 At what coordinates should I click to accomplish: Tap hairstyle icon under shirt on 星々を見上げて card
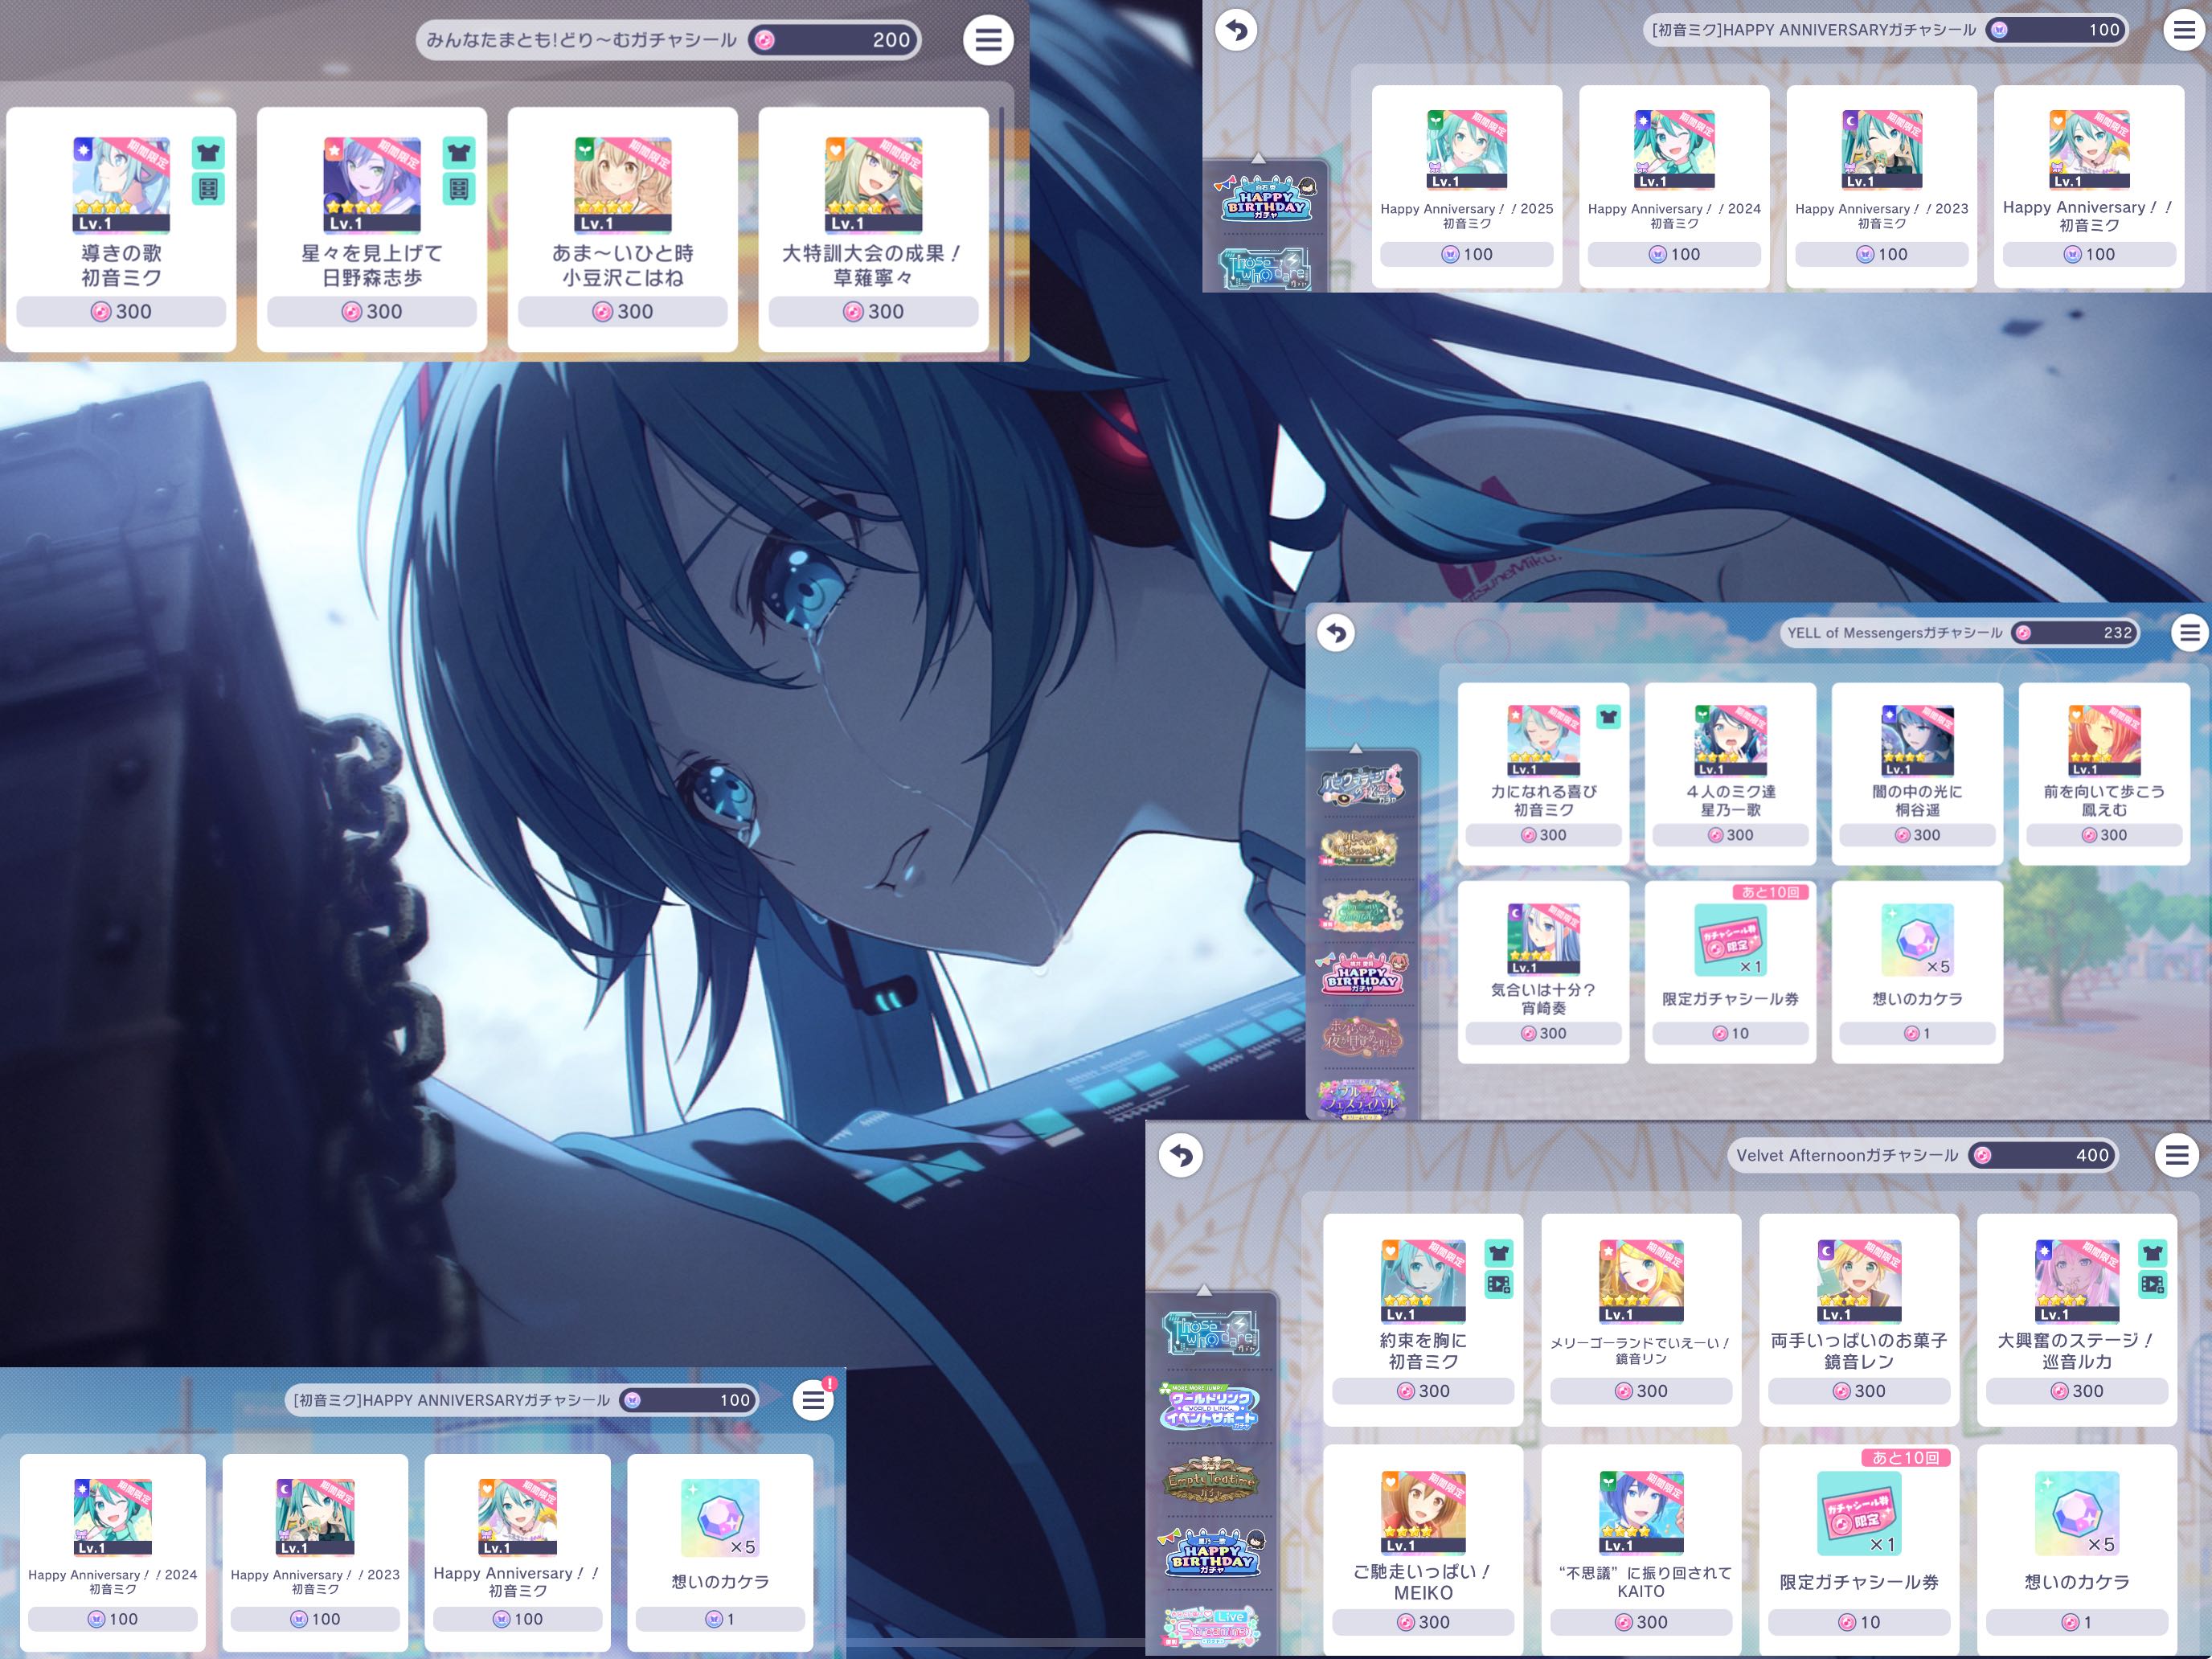click(x=458, y=189)
